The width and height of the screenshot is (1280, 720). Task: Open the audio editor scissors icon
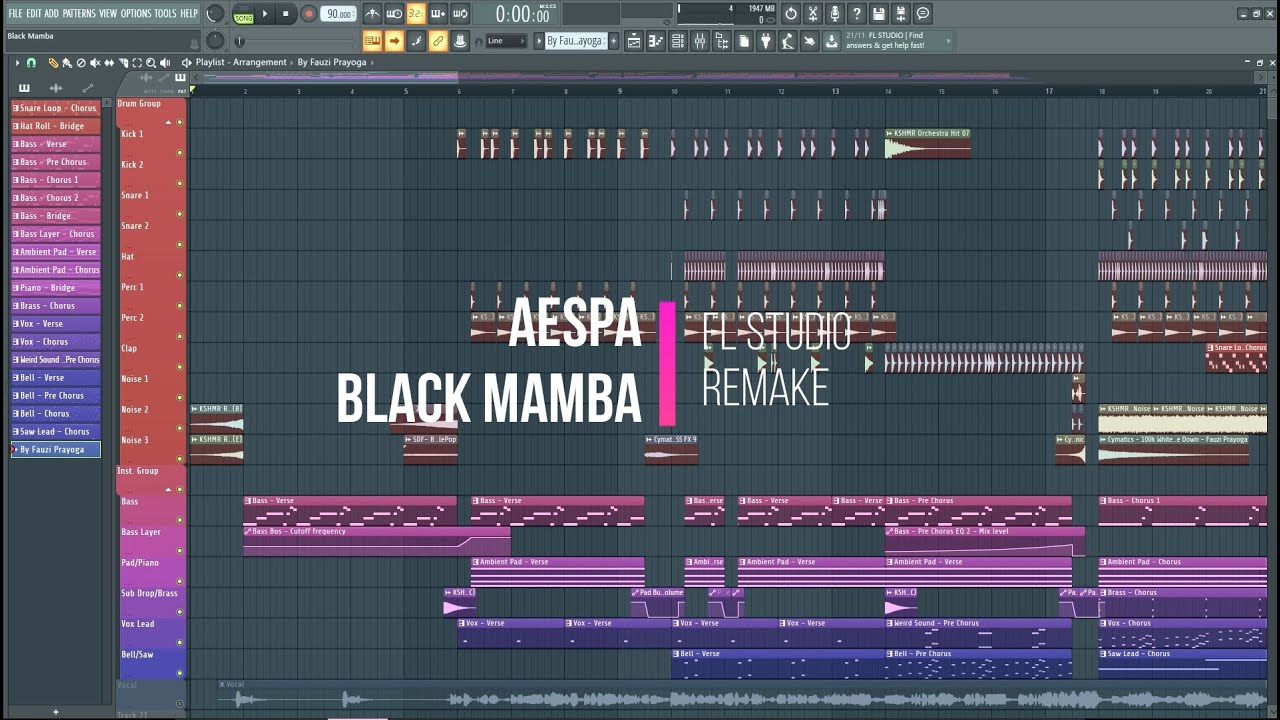coord(813,14)
